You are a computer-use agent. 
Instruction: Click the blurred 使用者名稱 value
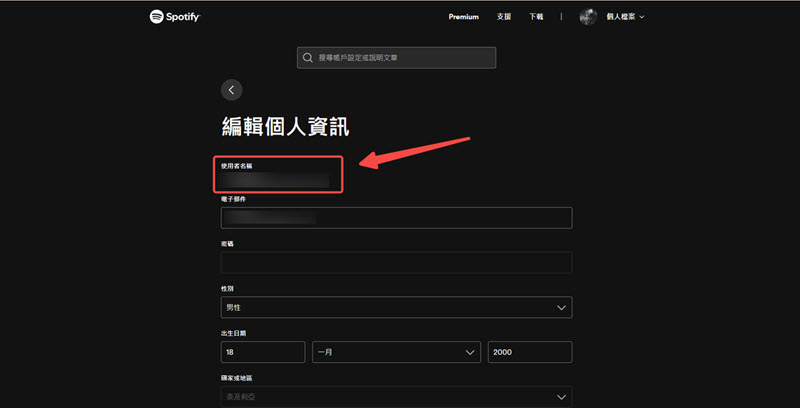(x=276, y=181)
